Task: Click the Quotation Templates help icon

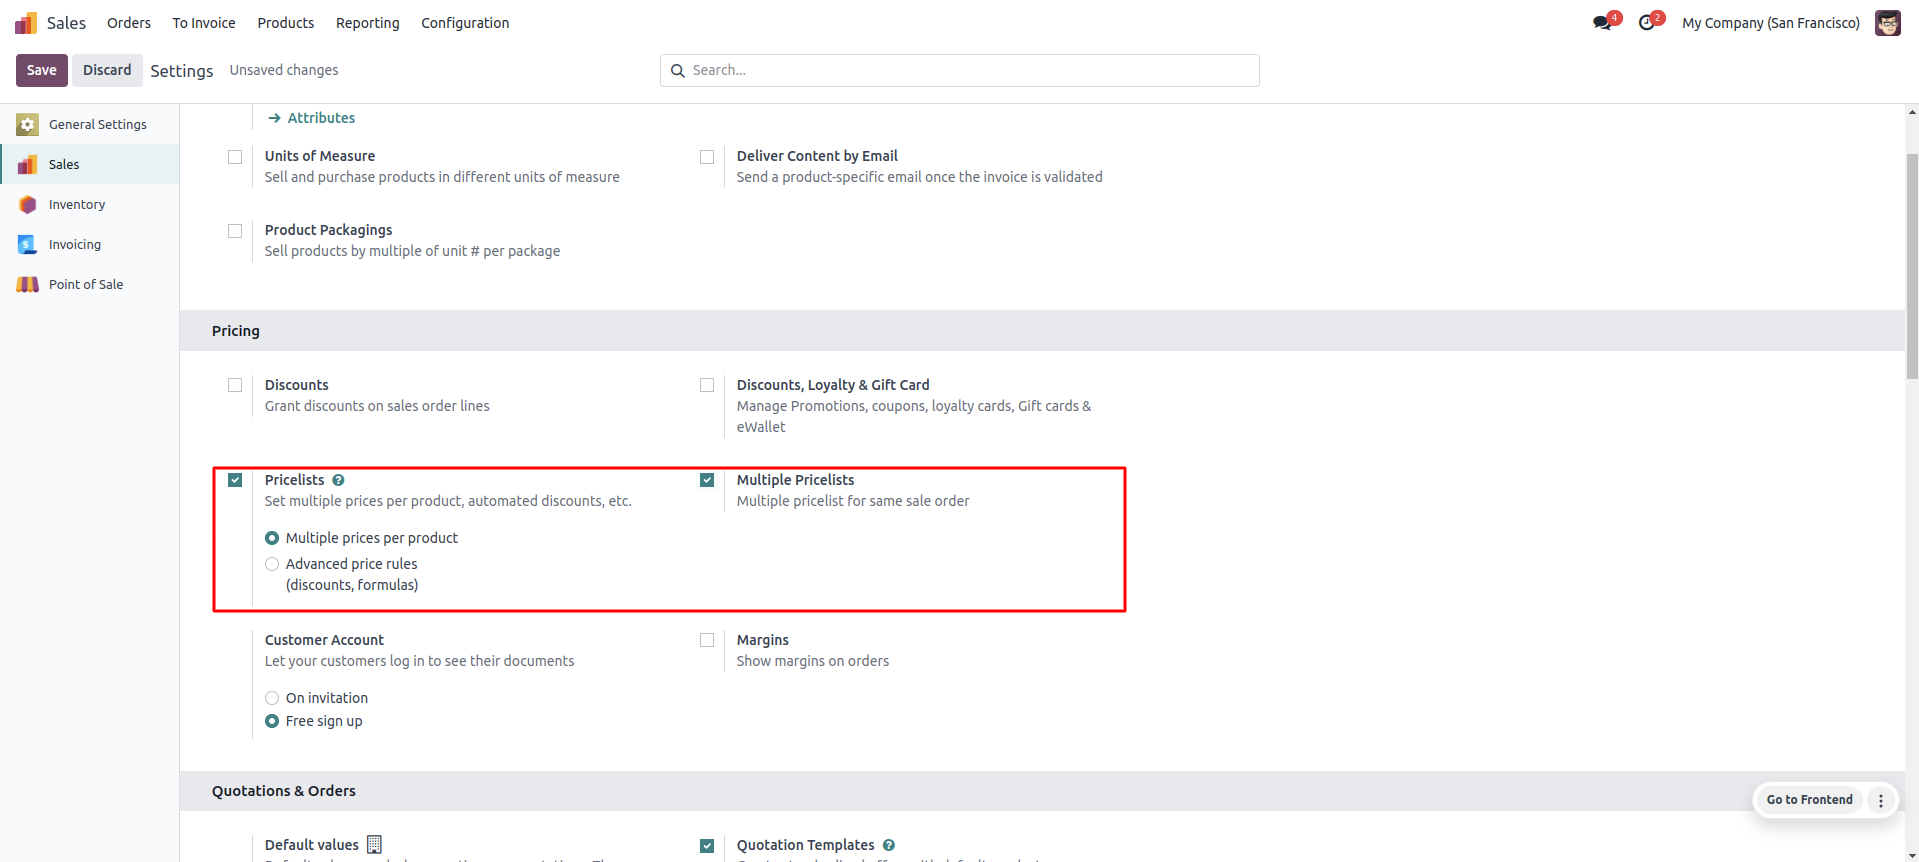Action: pos(888,845)
